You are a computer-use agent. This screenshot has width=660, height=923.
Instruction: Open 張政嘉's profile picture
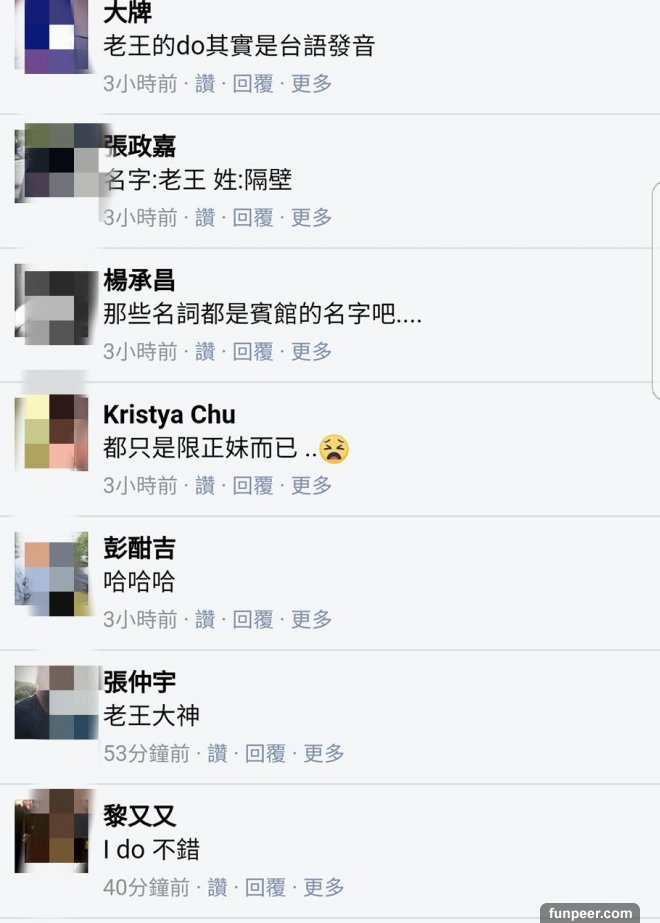click(57, 162)
